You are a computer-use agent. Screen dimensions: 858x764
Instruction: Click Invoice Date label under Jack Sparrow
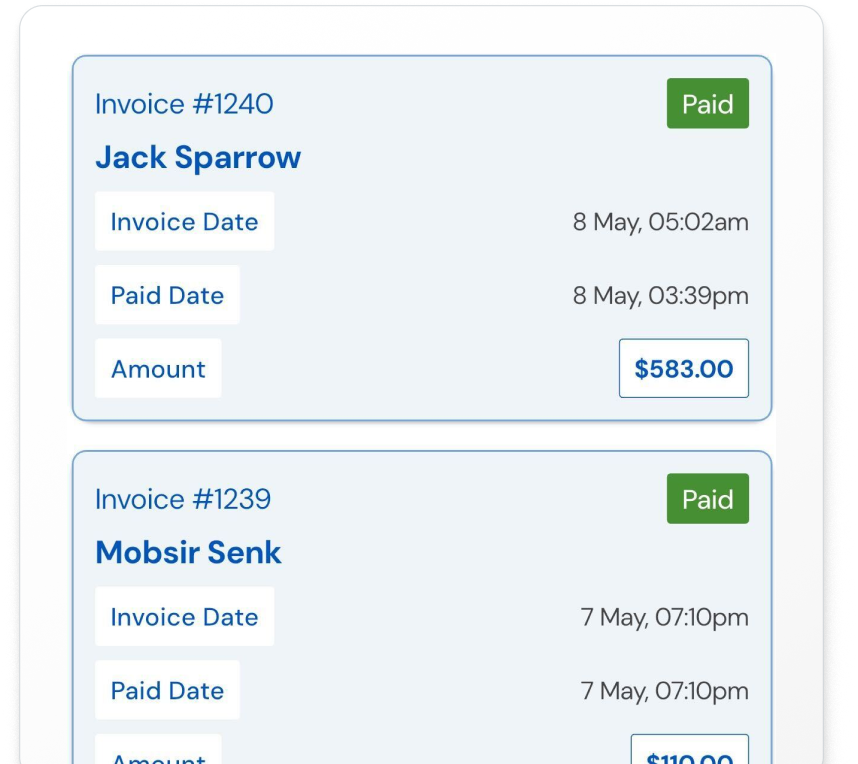[x=184, y=222]
